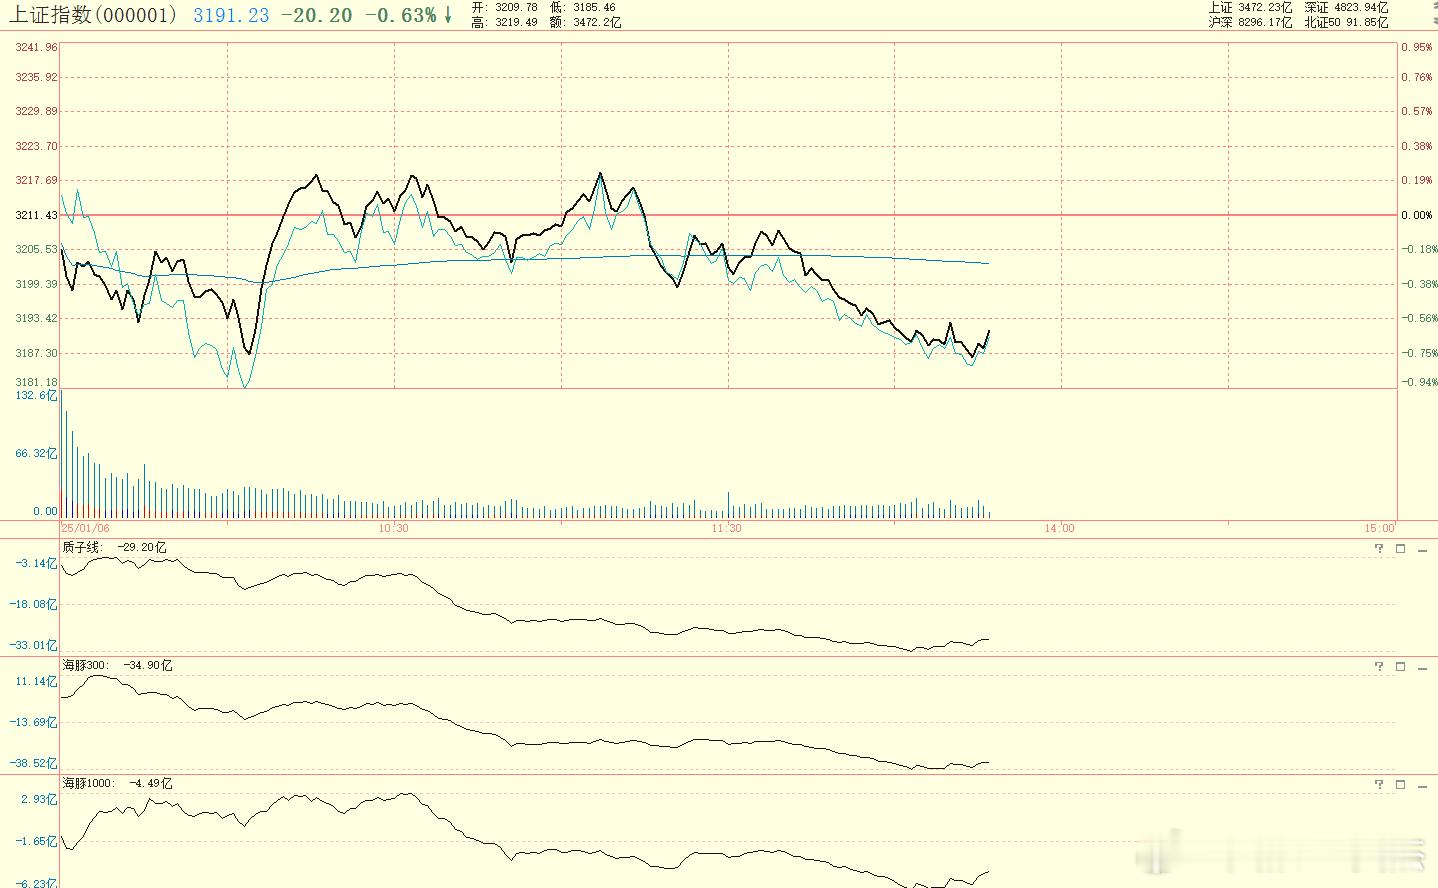The width and height of the screenshot is (1438, 888).
Task: Click the -38.52亿 axis label in 海豚300 panel
Action: [35, 763]
